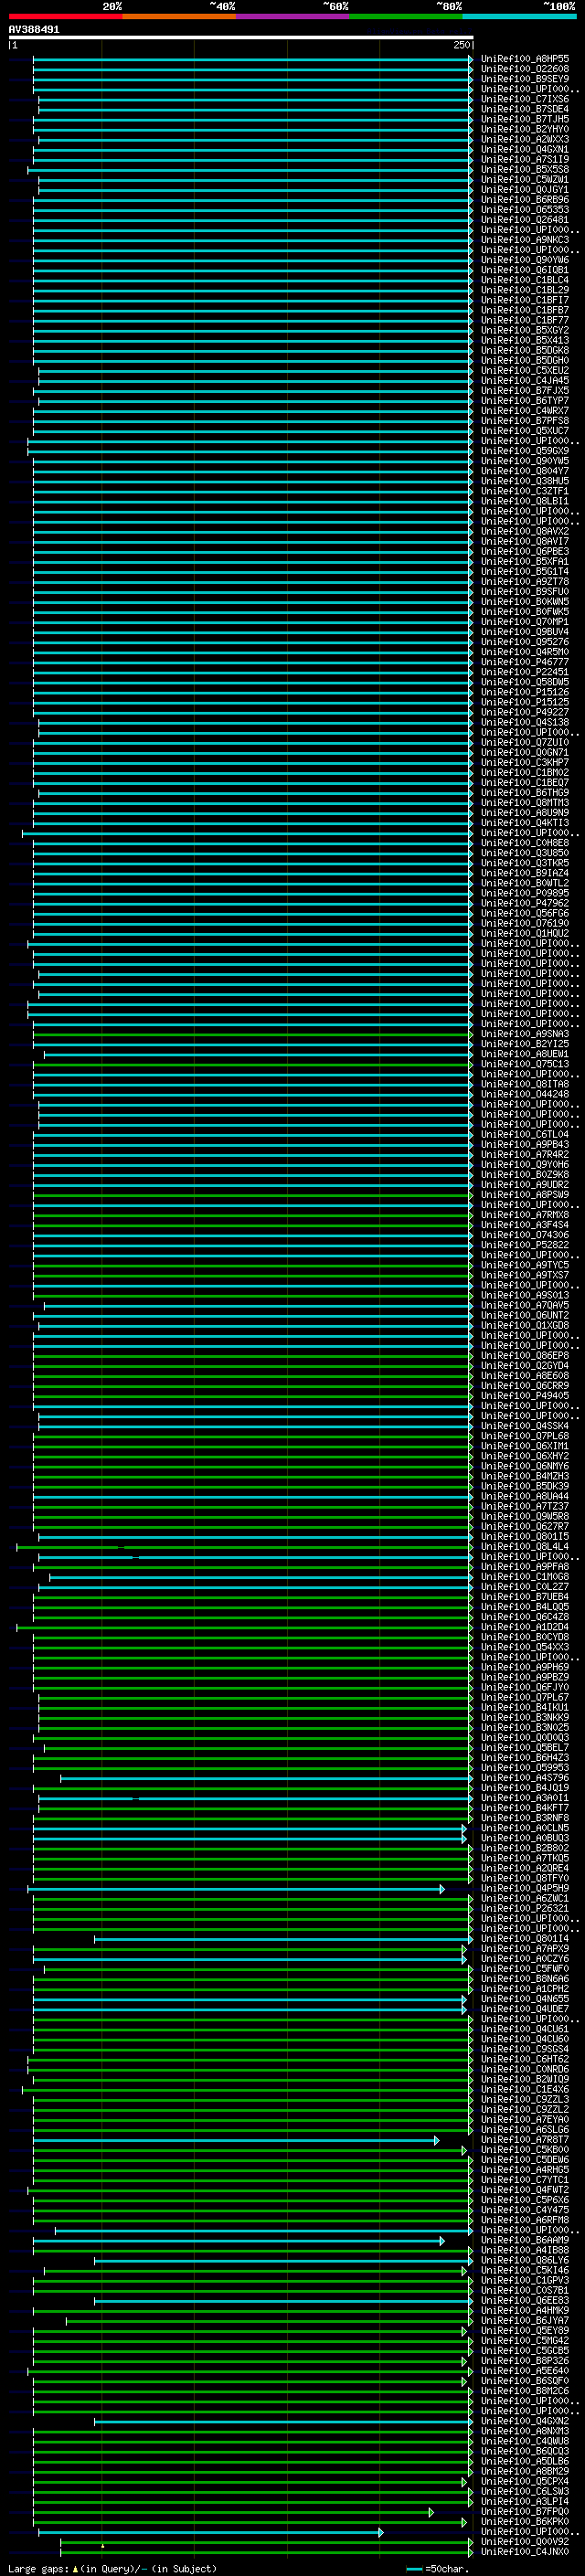Viewport: 585px width, 2576px height.
Task: Select hit label UniRef100_A8BM29
Action: click(x=525, y=2471)
